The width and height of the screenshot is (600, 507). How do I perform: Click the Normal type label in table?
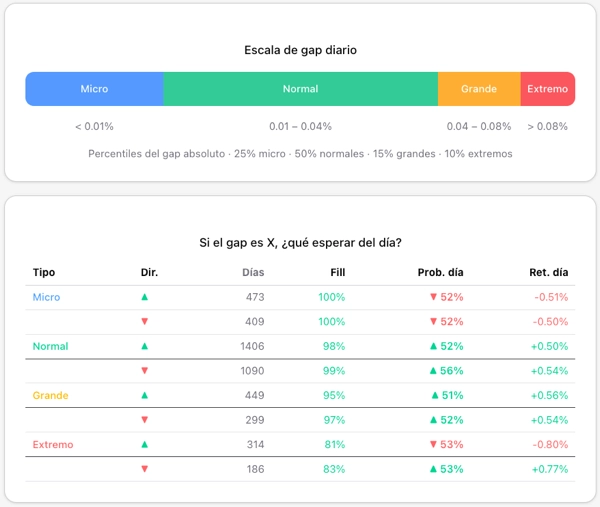[x=51, y=346]
